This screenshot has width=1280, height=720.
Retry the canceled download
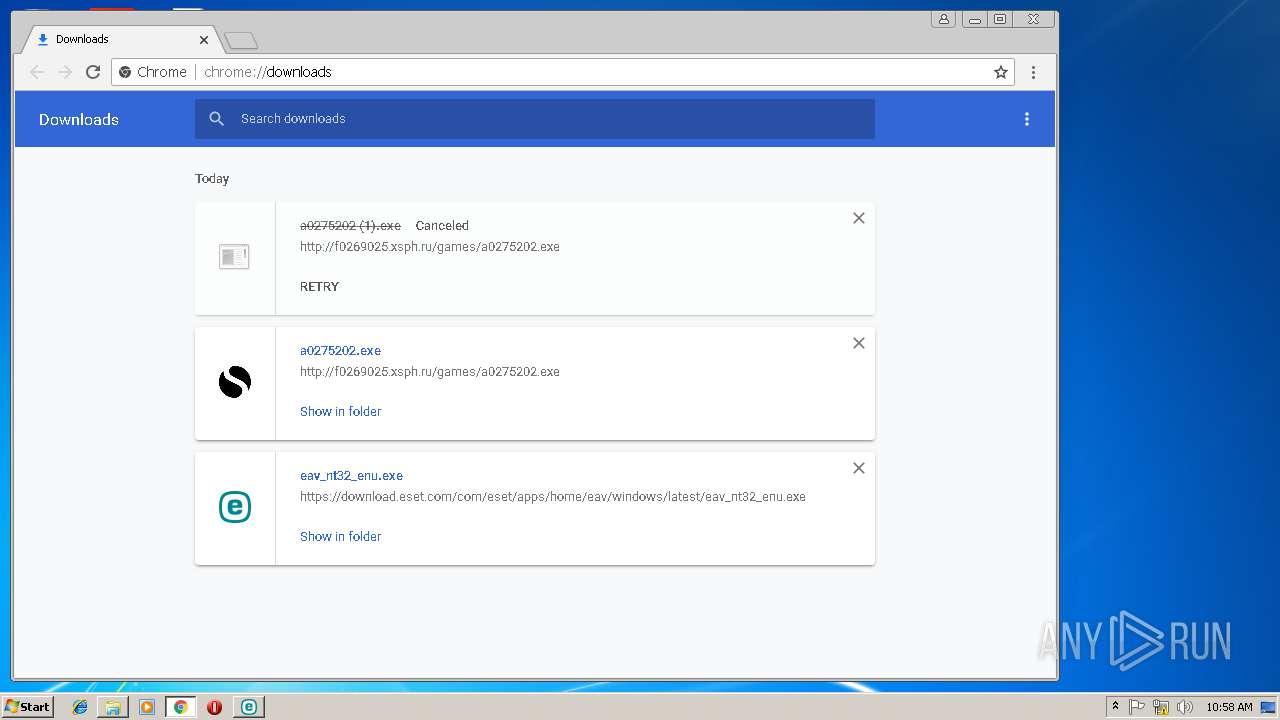[x=319, y=286]
